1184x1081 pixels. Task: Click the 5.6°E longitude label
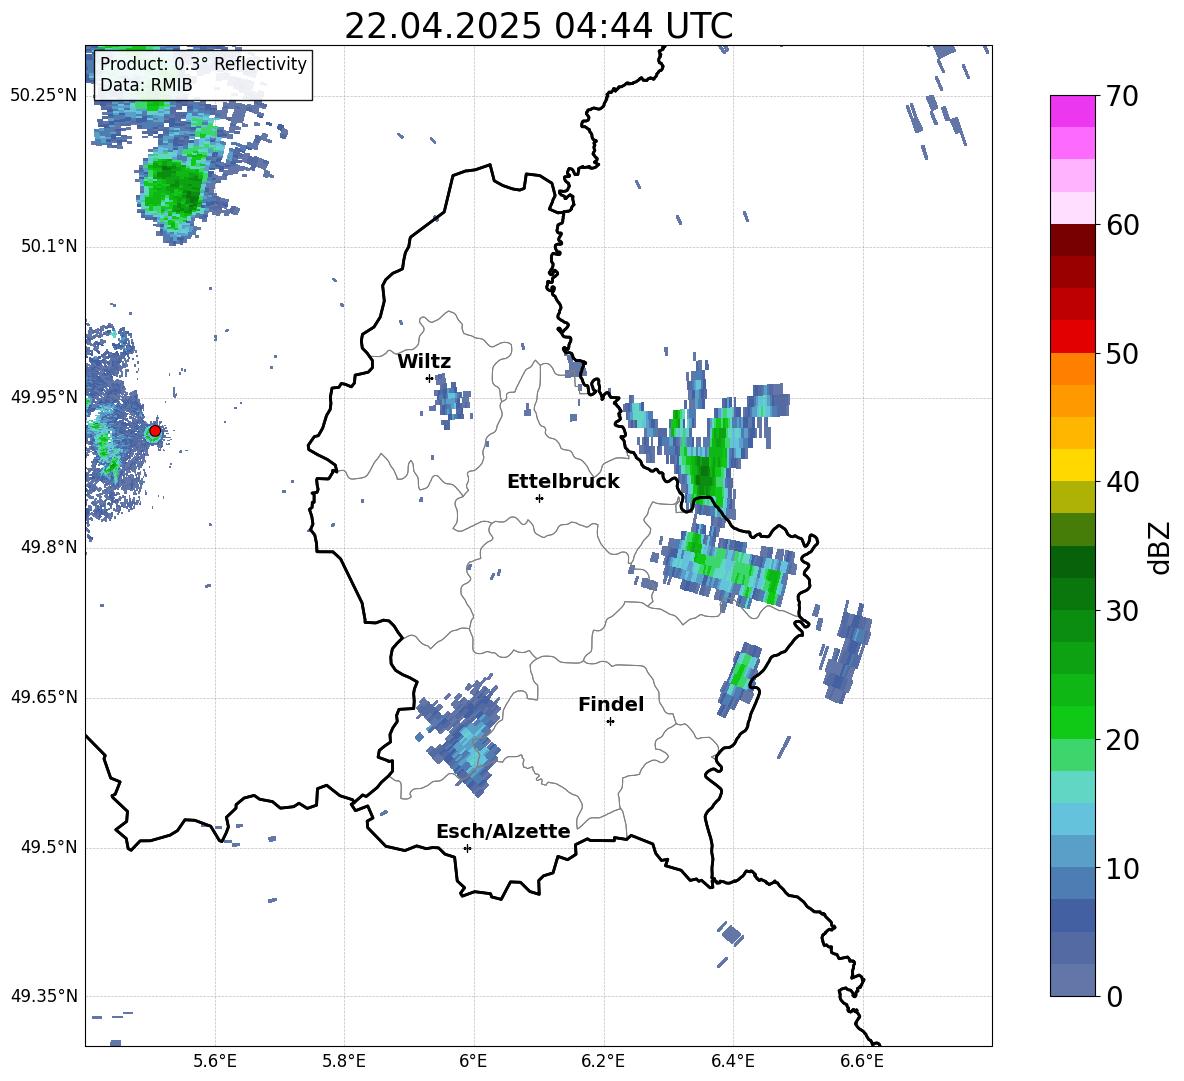(215, 1061)
